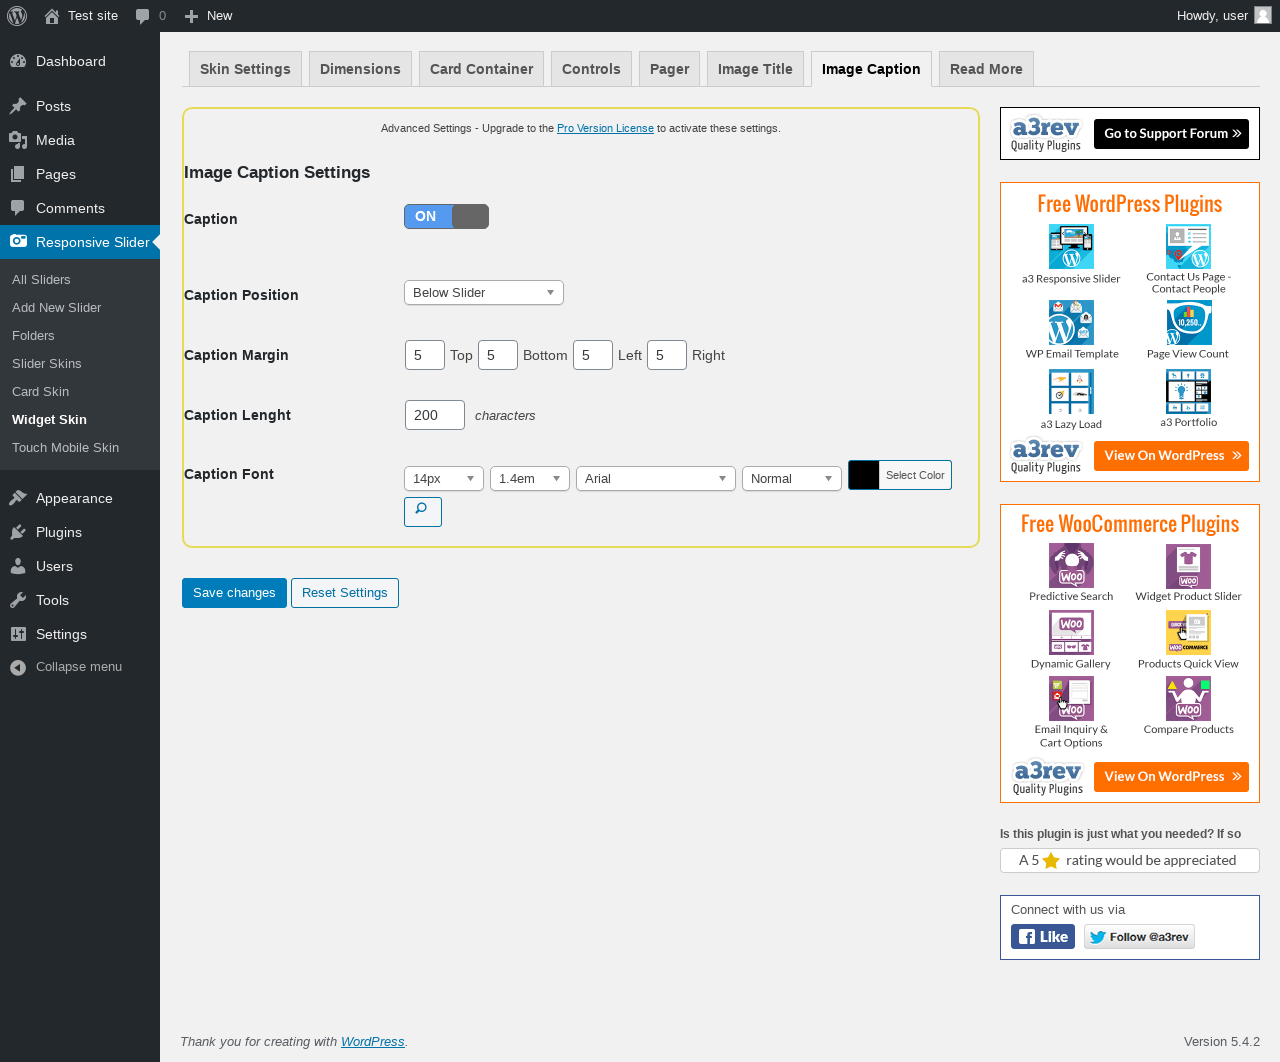
Task: Open the comments bubble in admin bar
Action: click(151, 16)
